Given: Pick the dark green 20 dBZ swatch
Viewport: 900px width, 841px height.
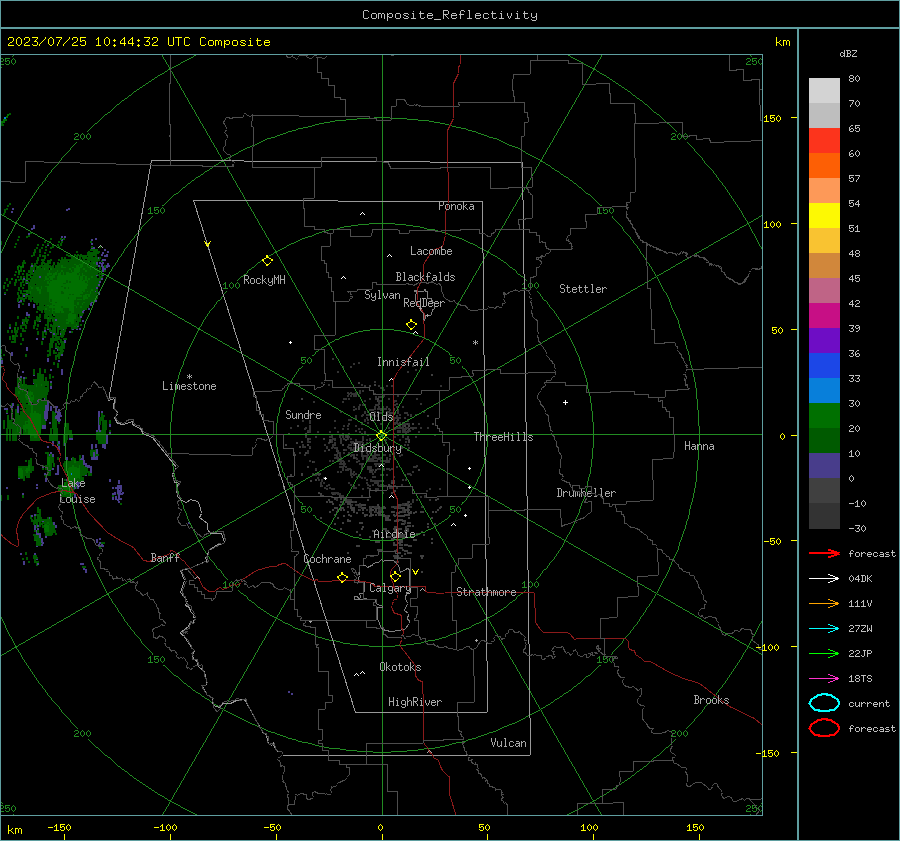Looking at the screenshot, I should tap(824, 440).
